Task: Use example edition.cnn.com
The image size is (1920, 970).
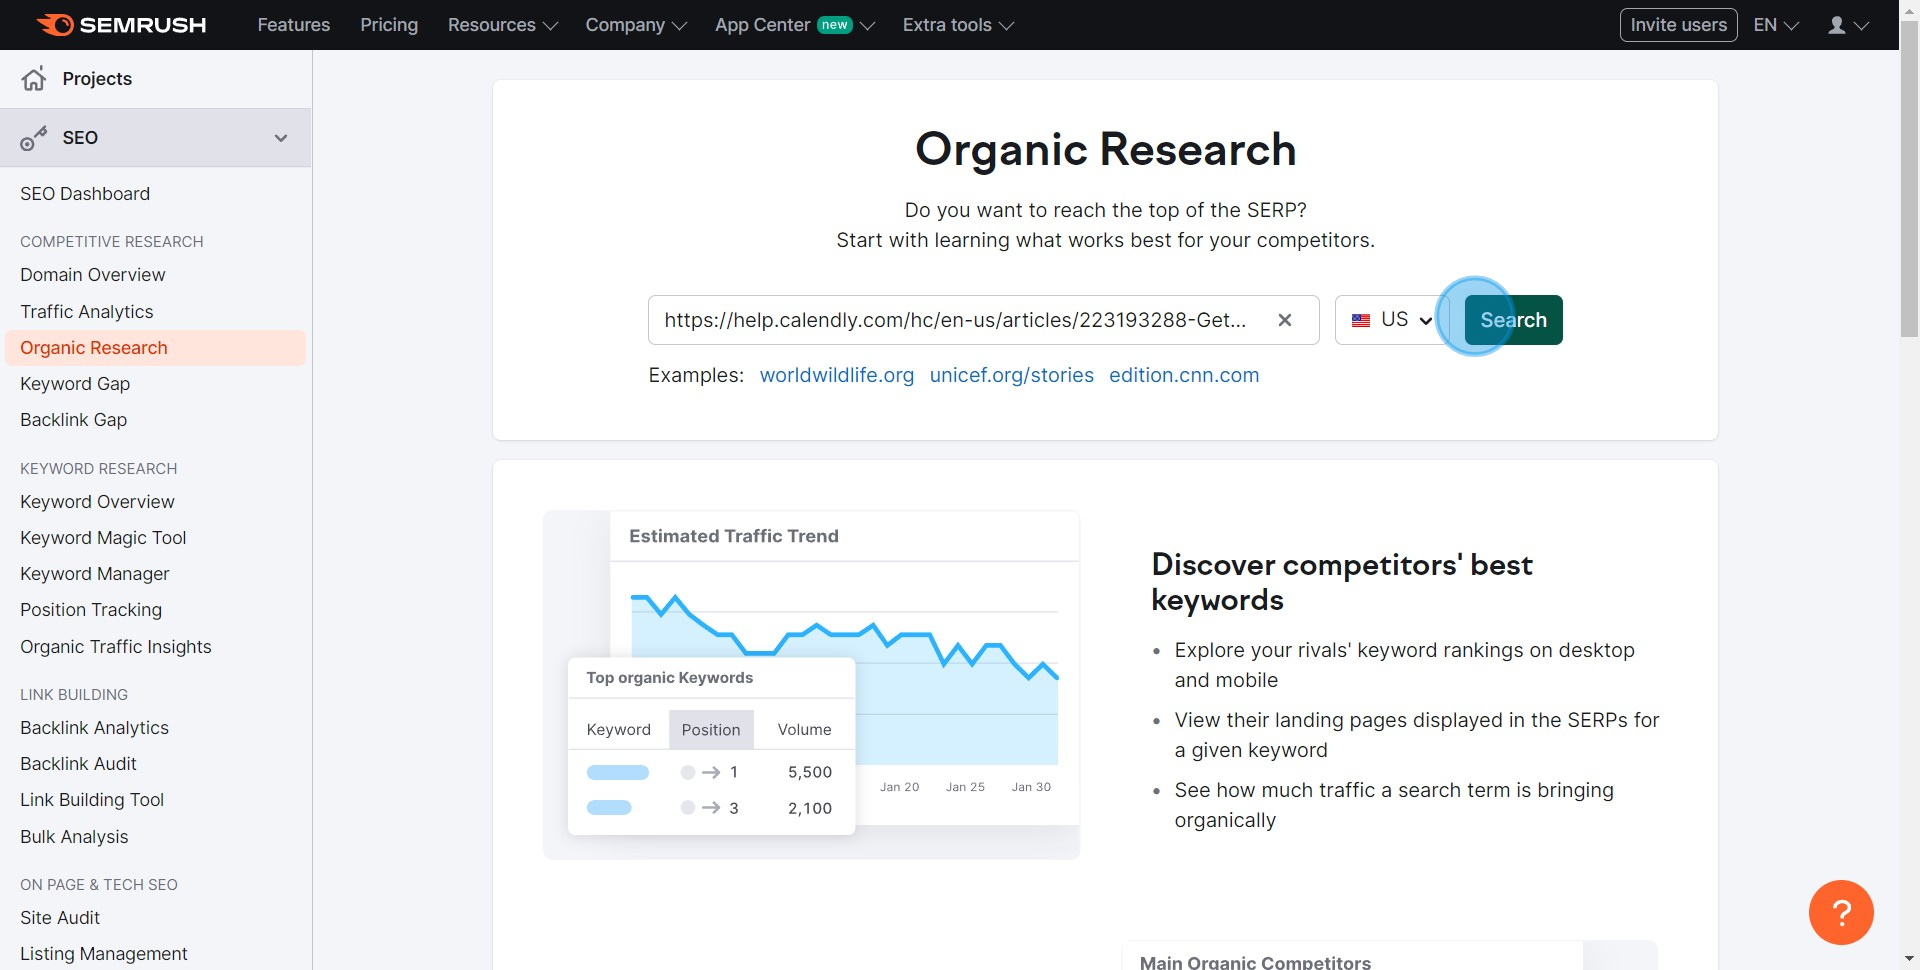Action: point(1184,375)
